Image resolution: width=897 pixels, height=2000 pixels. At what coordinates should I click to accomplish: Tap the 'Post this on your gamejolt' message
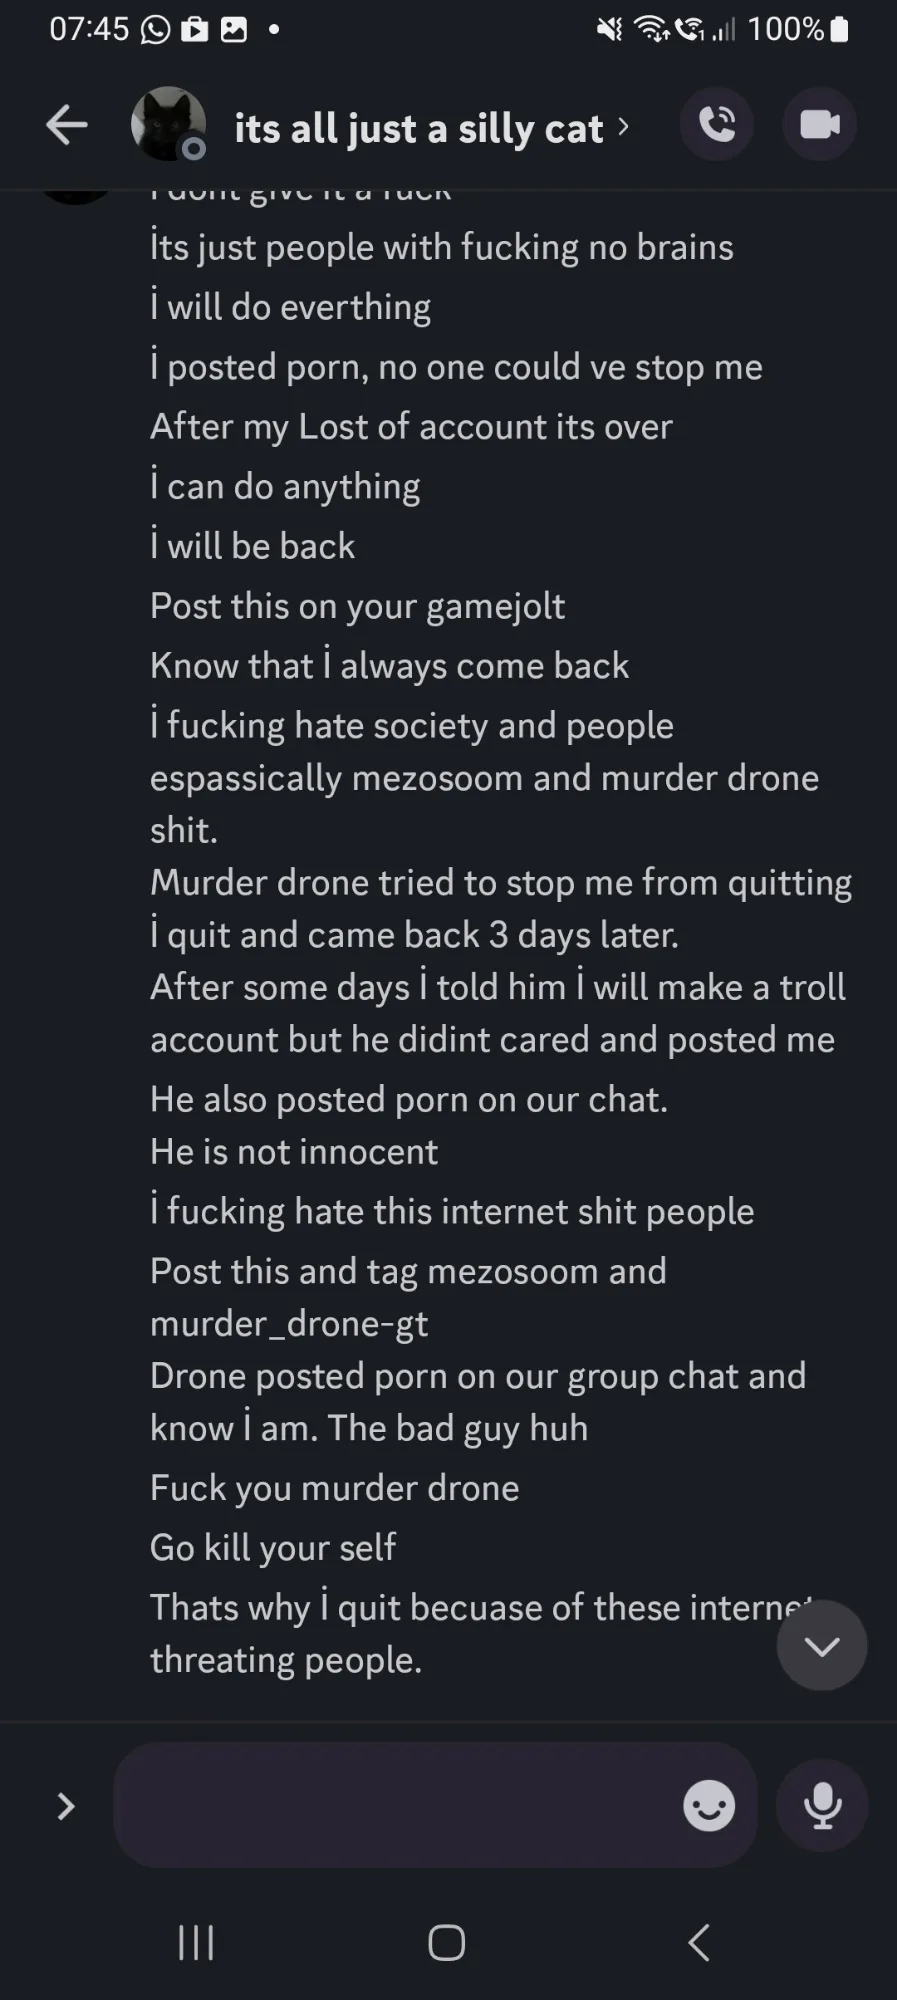coord(357,605)
